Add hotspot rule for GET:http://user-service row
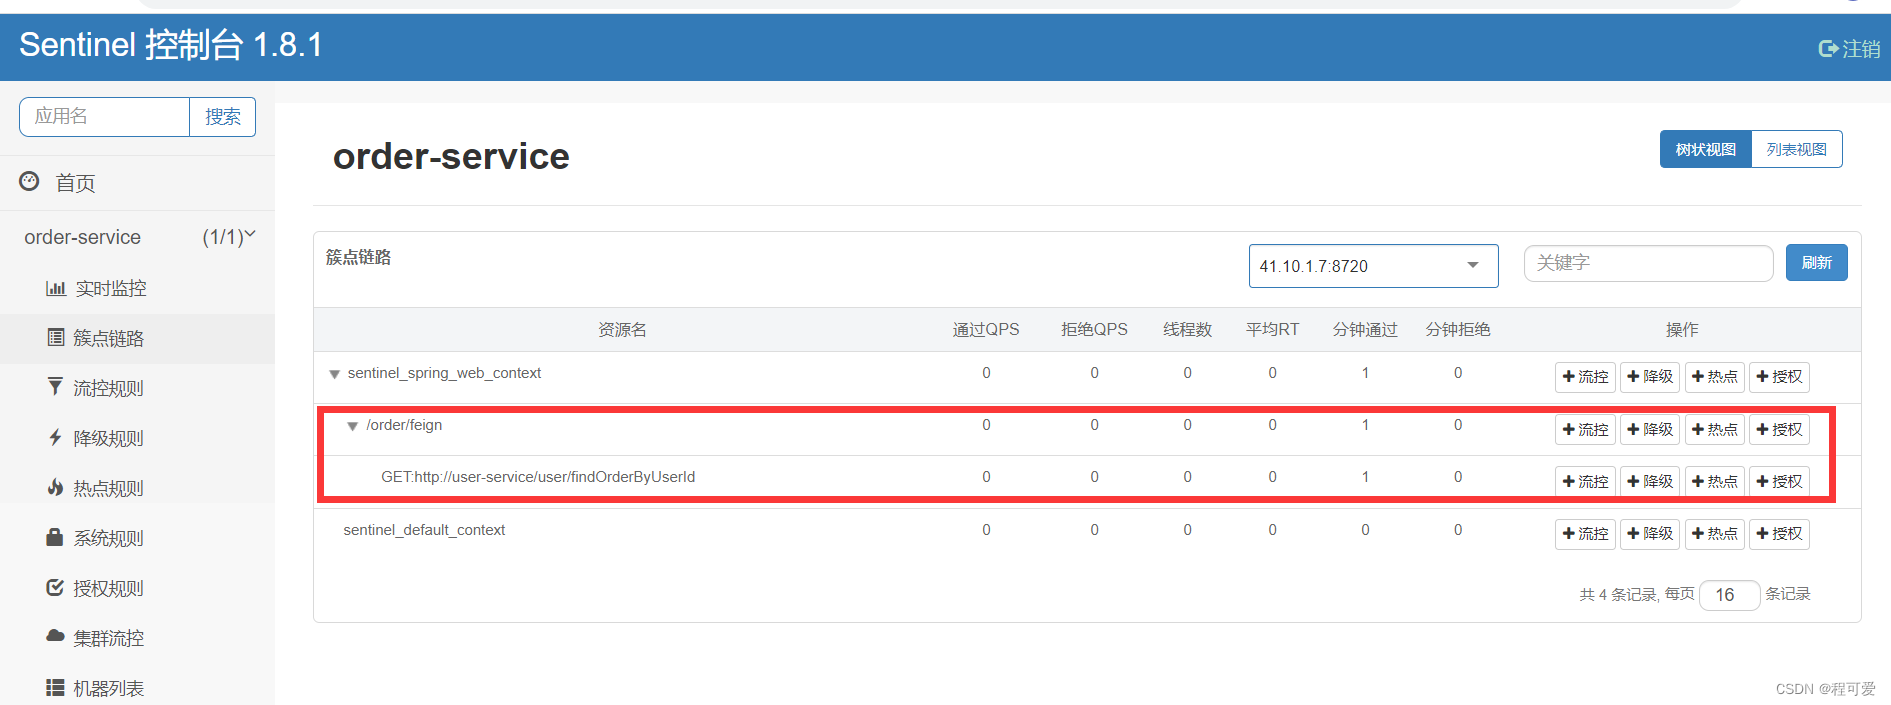The width and height of the screenshot is (1891, 705). point(1715,481)
